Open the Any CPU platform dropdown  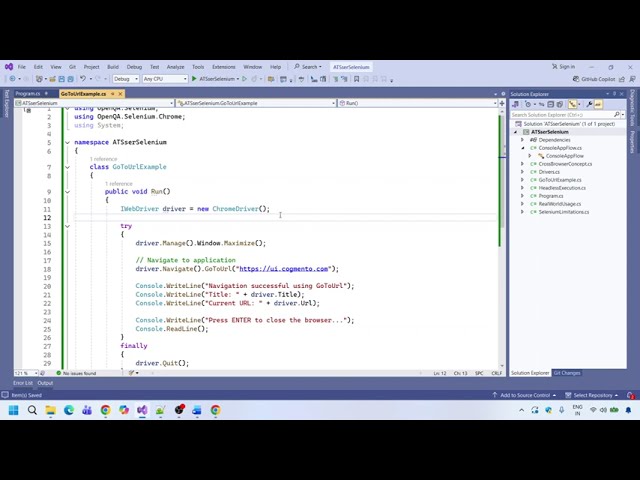point(165,79)
